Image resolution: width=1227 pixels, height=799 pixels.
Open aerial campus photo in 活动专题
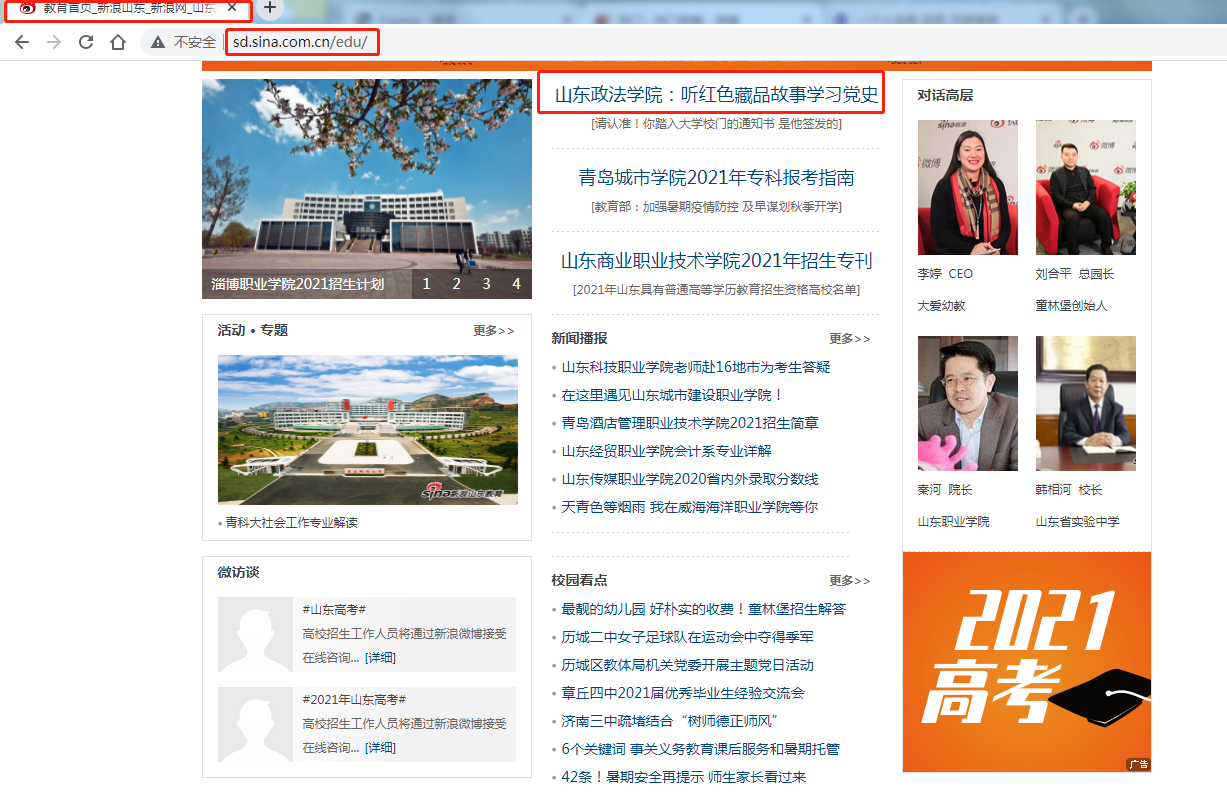click(368, 430)
